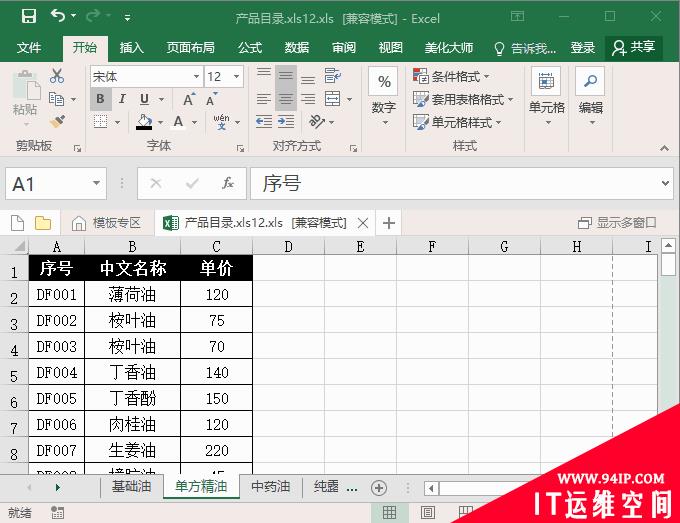
Task: Switch to the 插入 tab
Action: pyautogui.click(x=131, y=47)
